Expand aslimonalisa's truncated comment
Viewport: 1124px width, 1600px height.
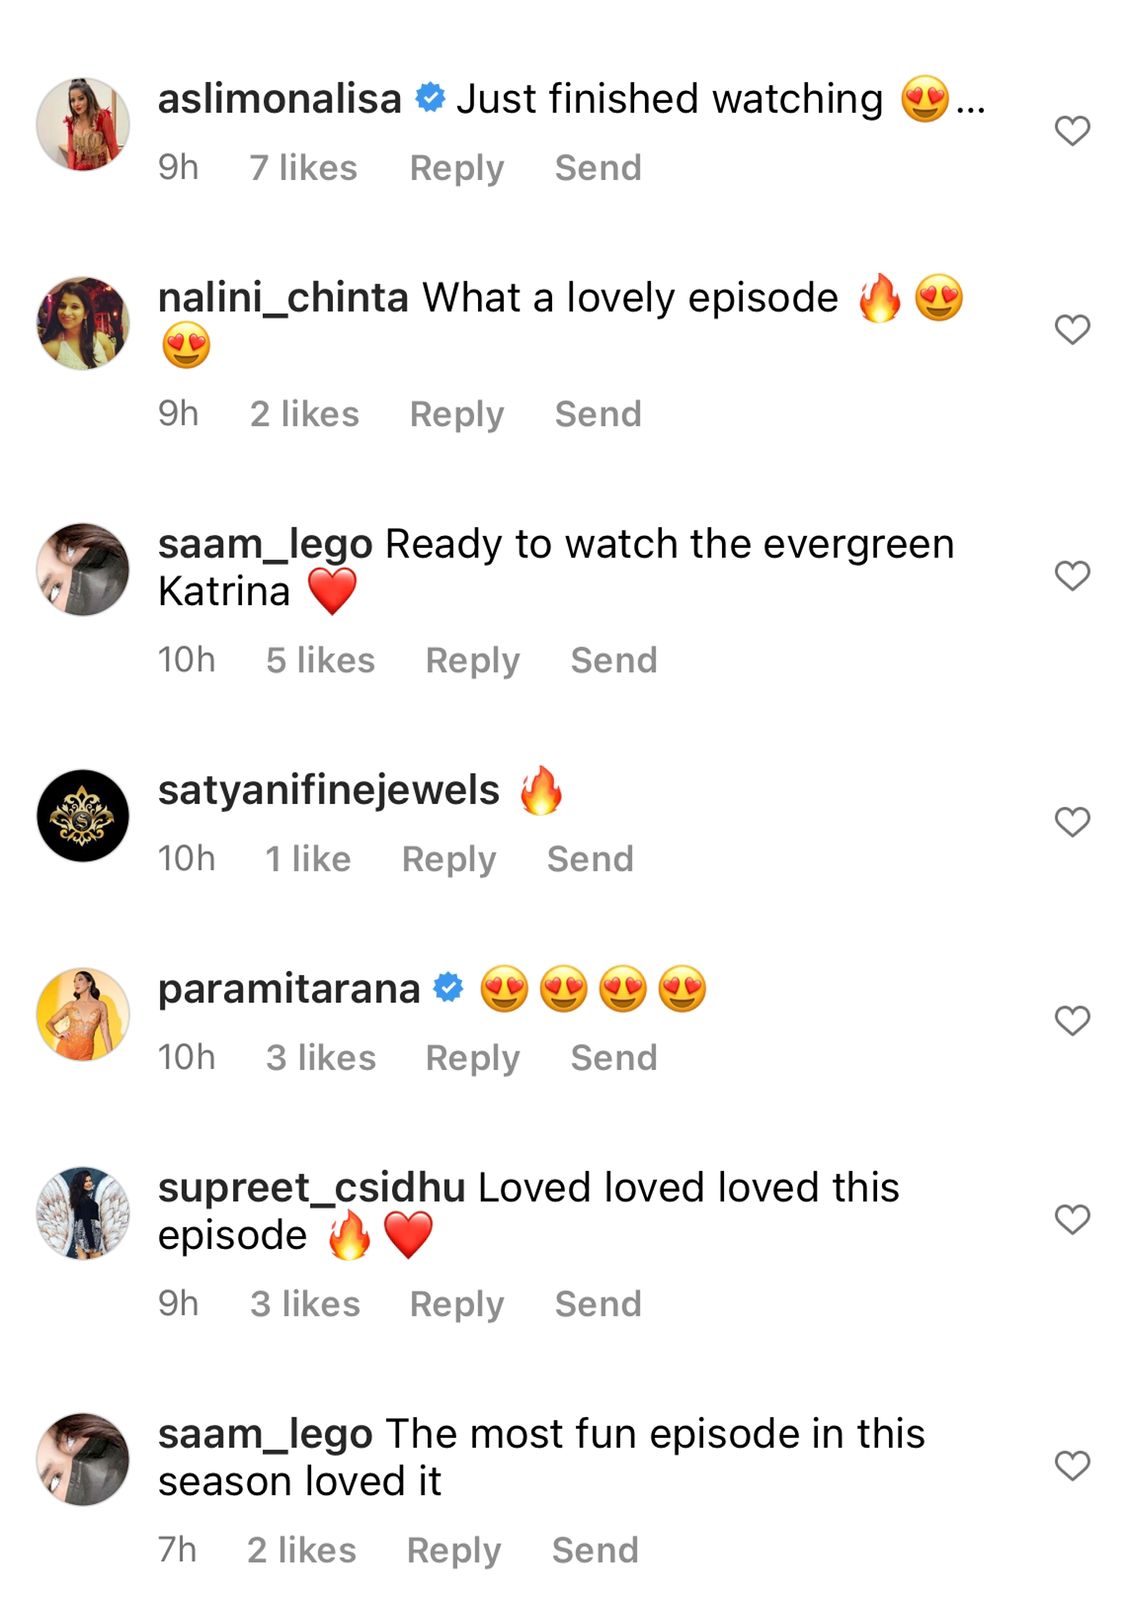tap(970, 100)
